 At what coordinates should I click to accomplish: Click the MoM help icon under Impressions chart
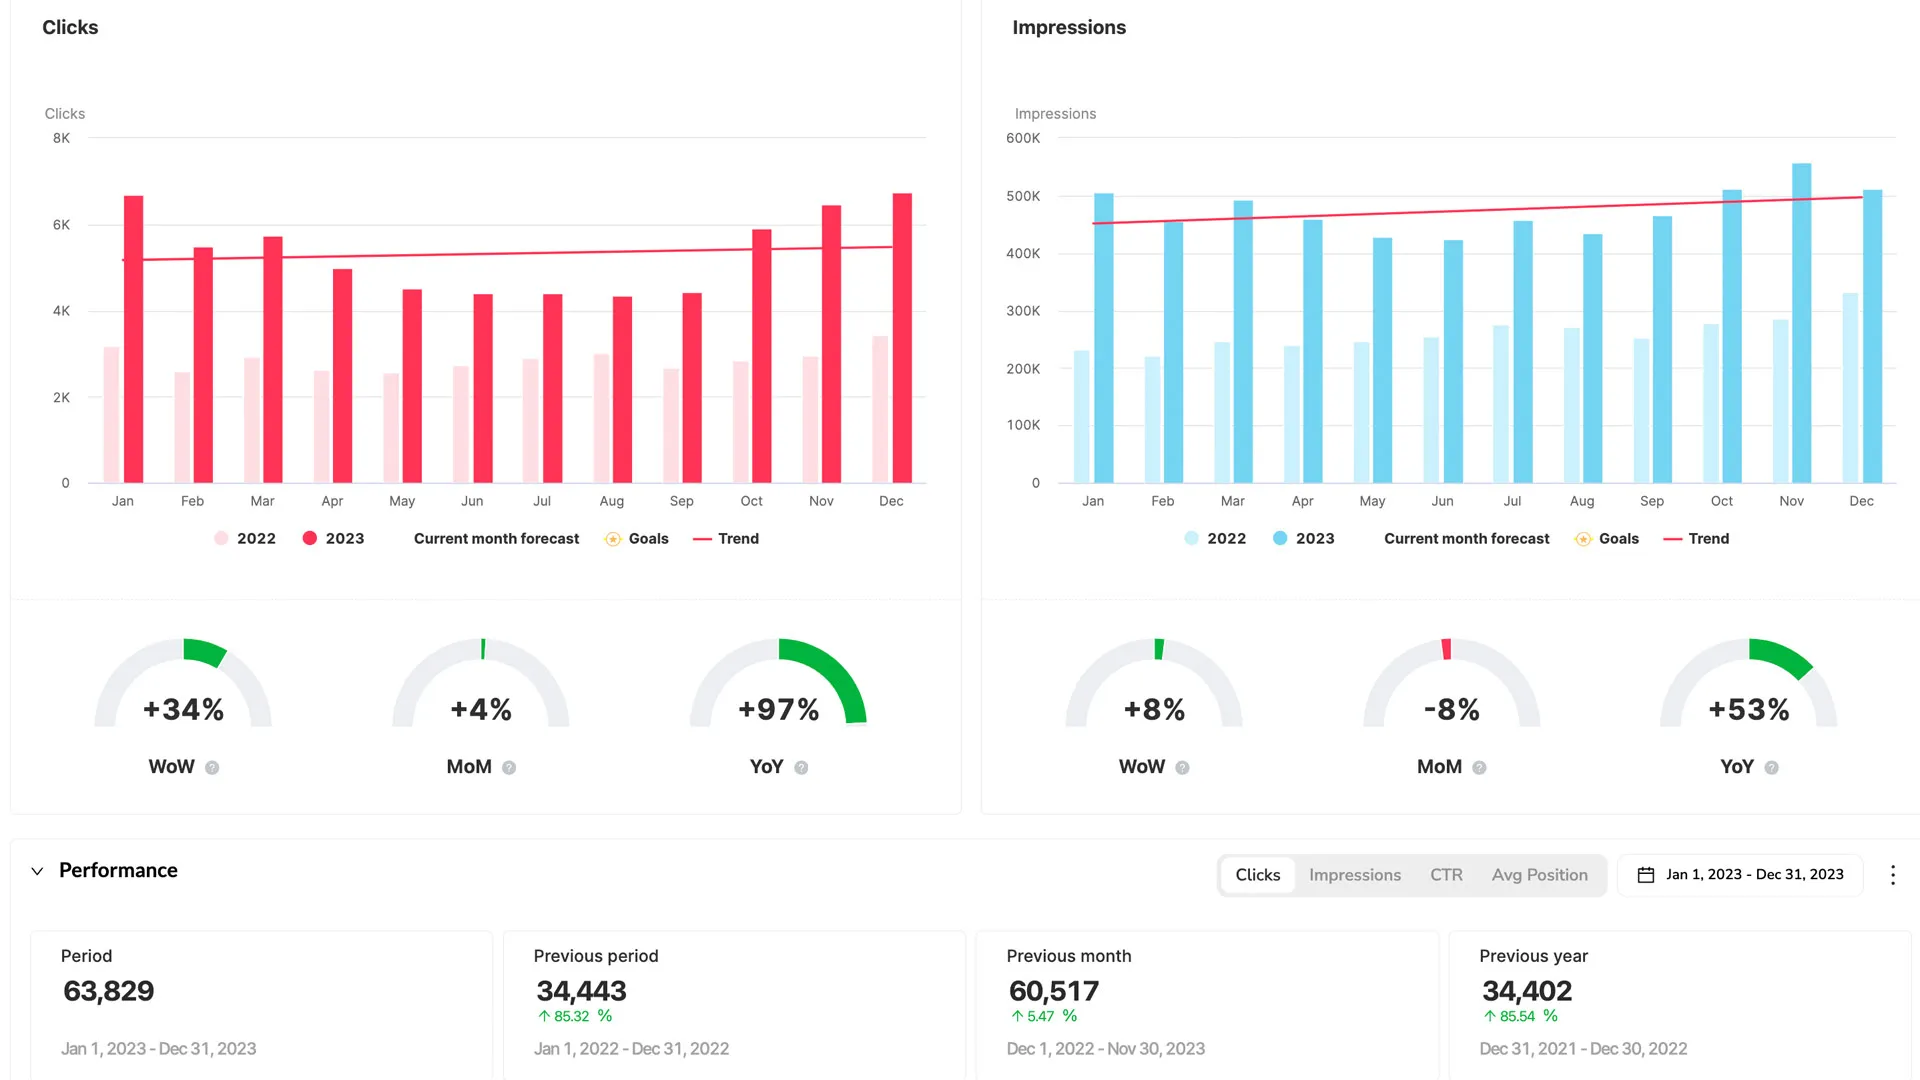click(1478, 767)
